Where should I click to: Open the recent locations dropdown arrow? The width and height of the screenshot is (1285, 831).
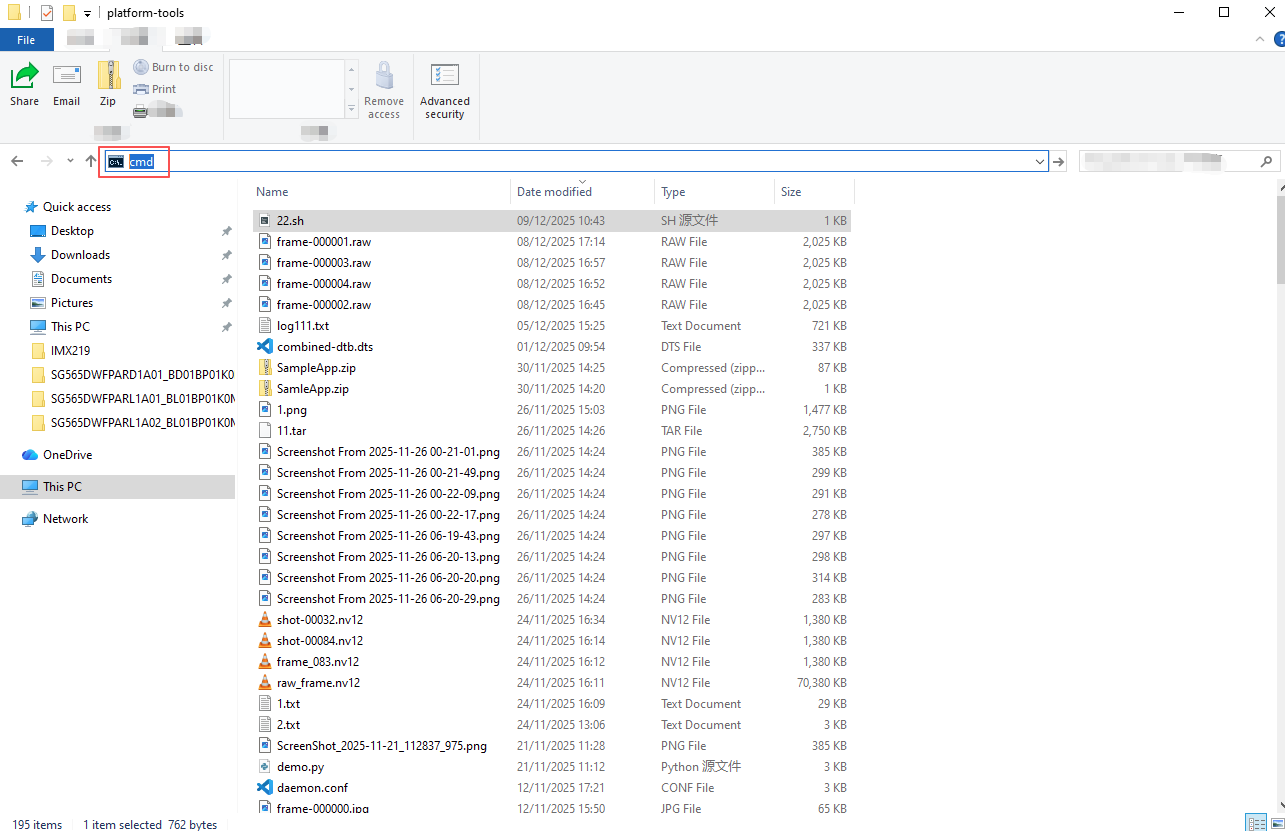pyautogui.click(x=70, y=161)
